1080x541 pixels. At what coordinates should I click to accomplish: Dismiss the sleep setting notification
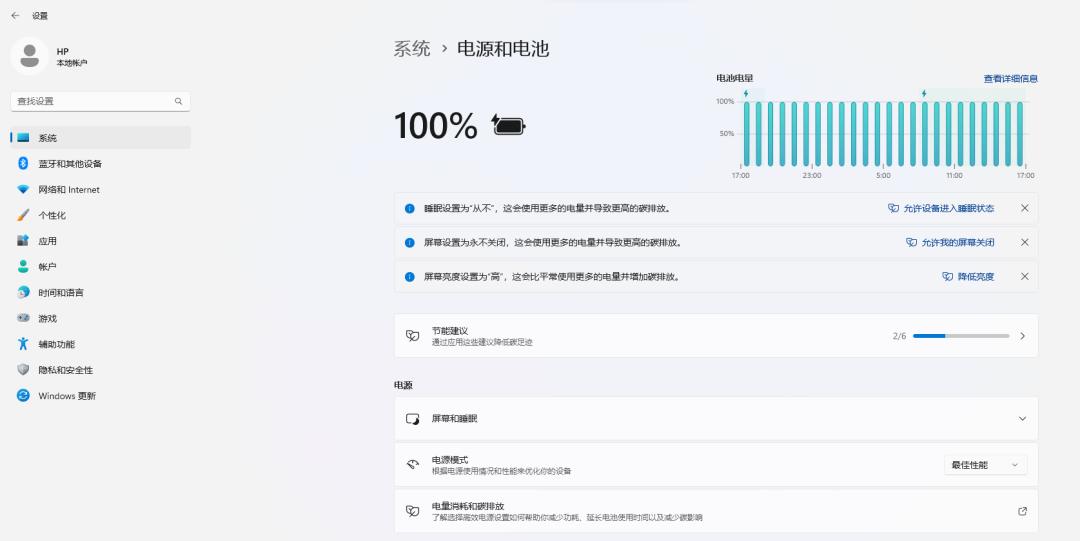tap(1024, 208)
